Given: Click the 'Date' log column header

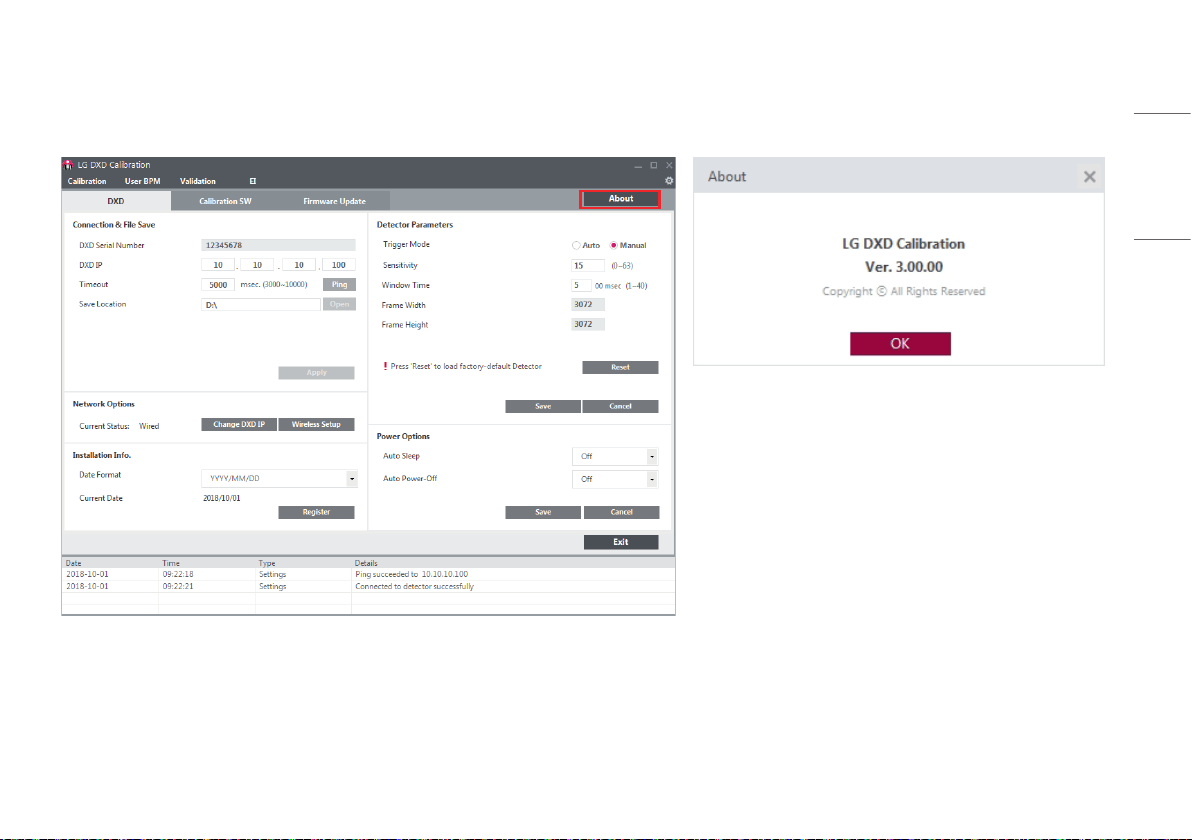Looking at the screenshot, I should point(74,563).
